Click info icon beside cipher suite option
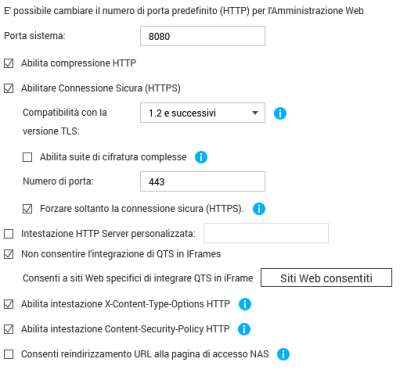Viewport: 400px width, 373px height. [201, 157]
